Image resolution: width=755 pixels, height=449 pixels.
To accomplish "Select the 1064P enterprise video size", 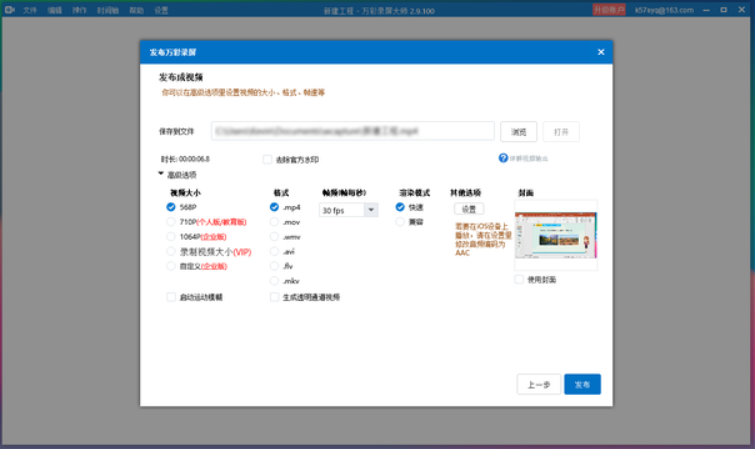I will point(170,237).
